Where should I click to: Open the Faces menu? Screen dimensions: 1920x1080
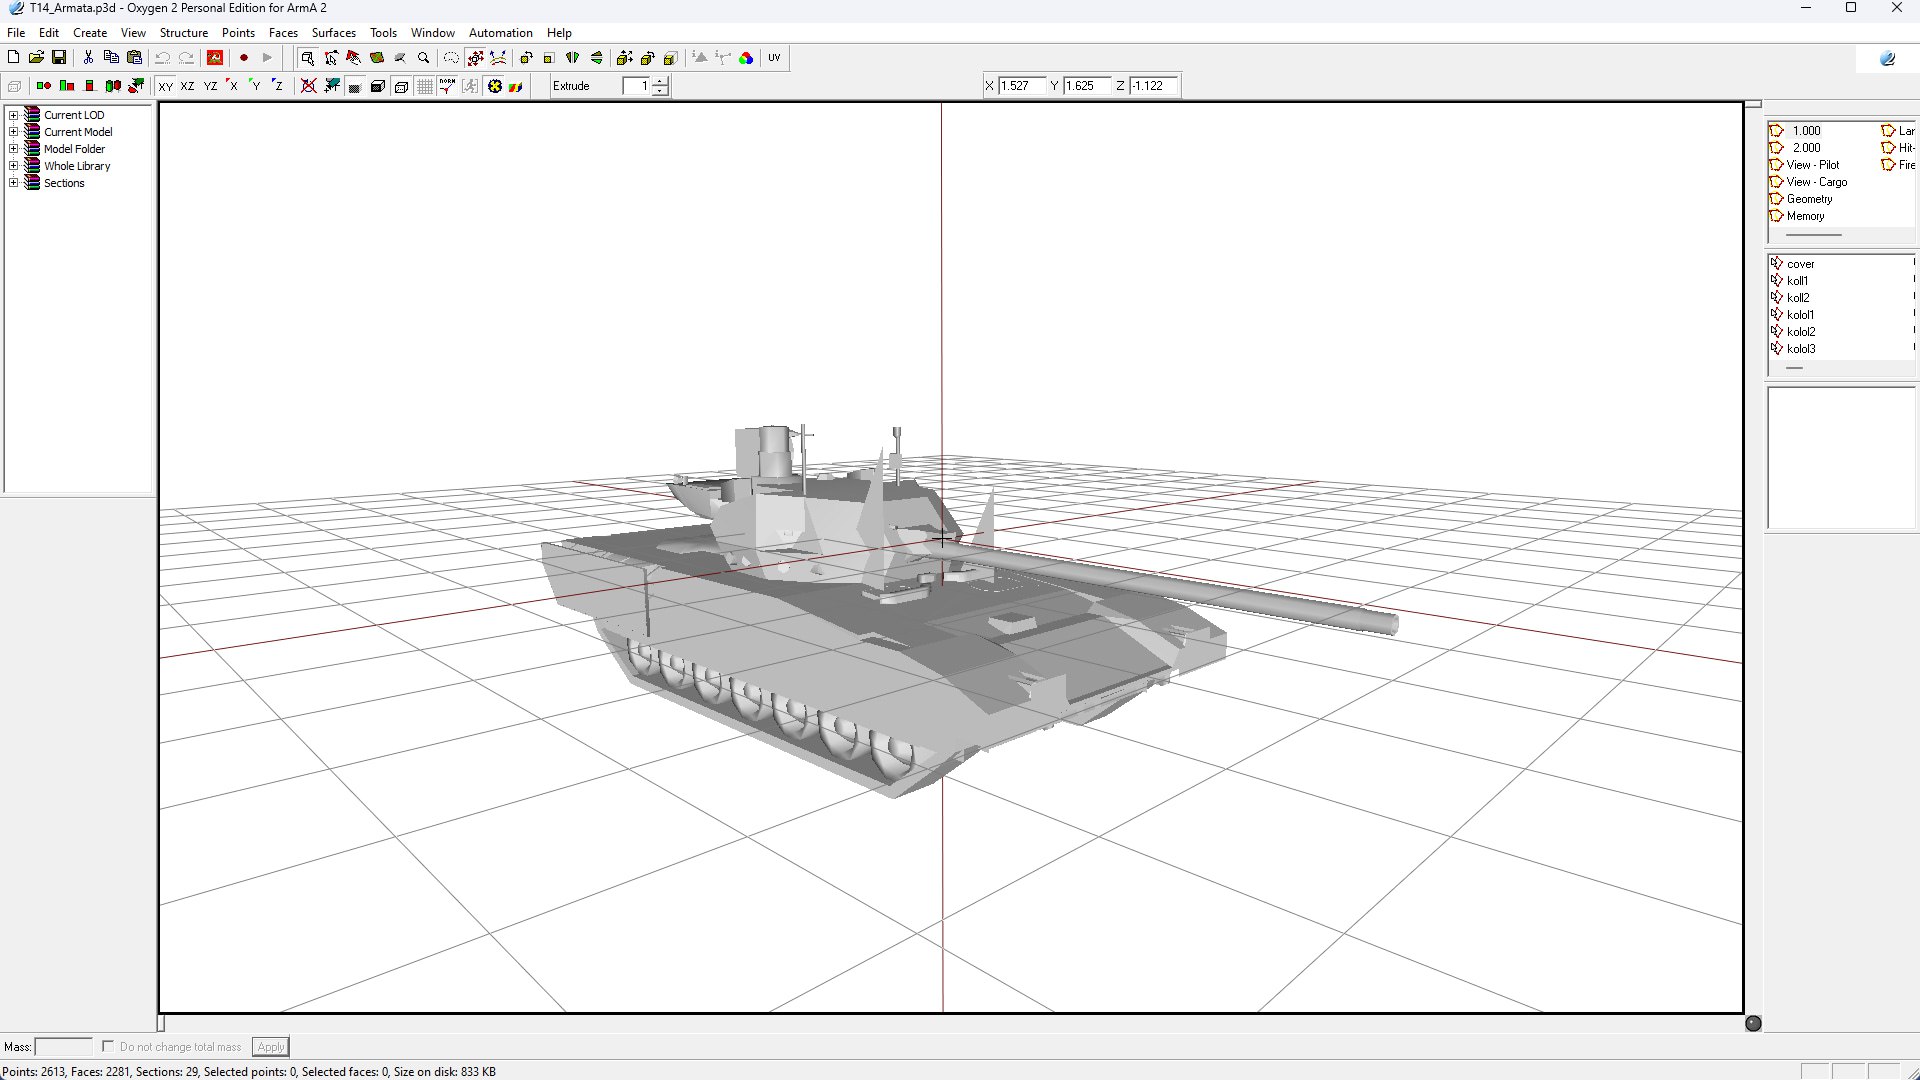point(283,33)
